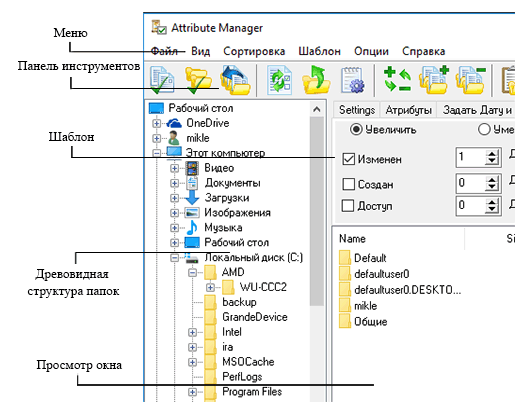The image size is (515, 414).
Task: Click the folder tree vertical scrollbar thumb
Action: (x=316, y=211)
